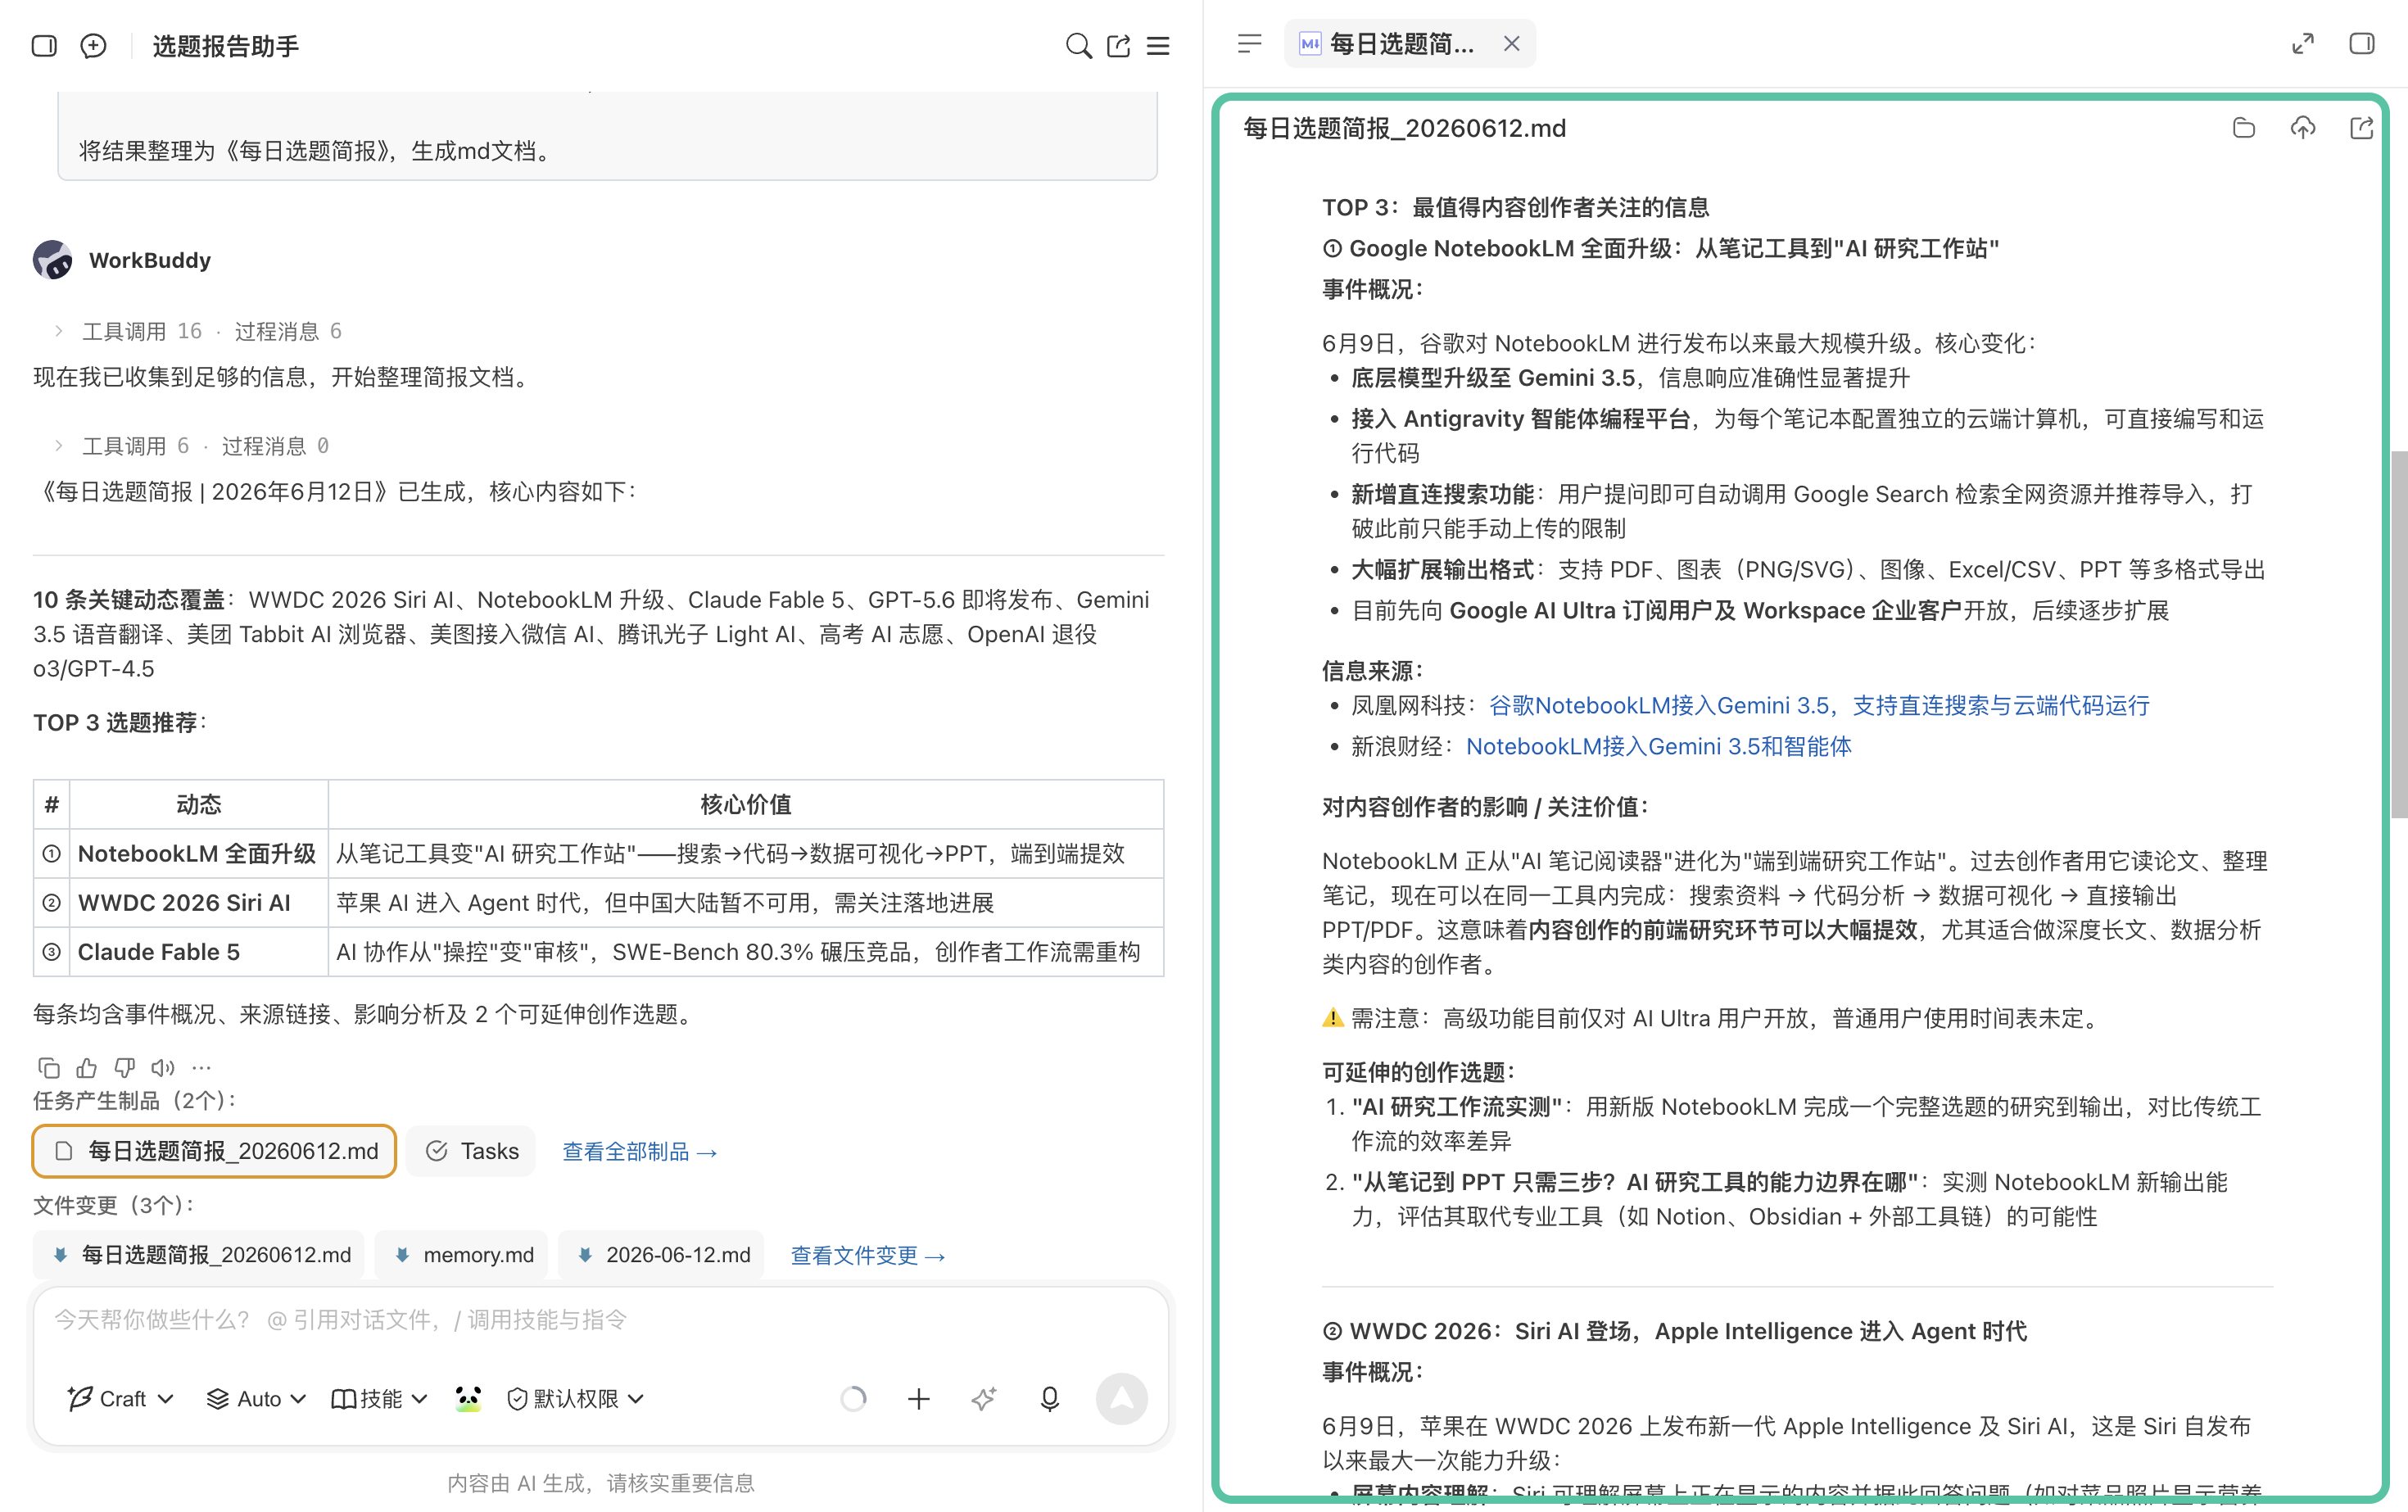The height and width of the screenshot is (1512, 2408).
Task: Open the 技能 skills dropdown
Action: click(x=380, y=1399)
